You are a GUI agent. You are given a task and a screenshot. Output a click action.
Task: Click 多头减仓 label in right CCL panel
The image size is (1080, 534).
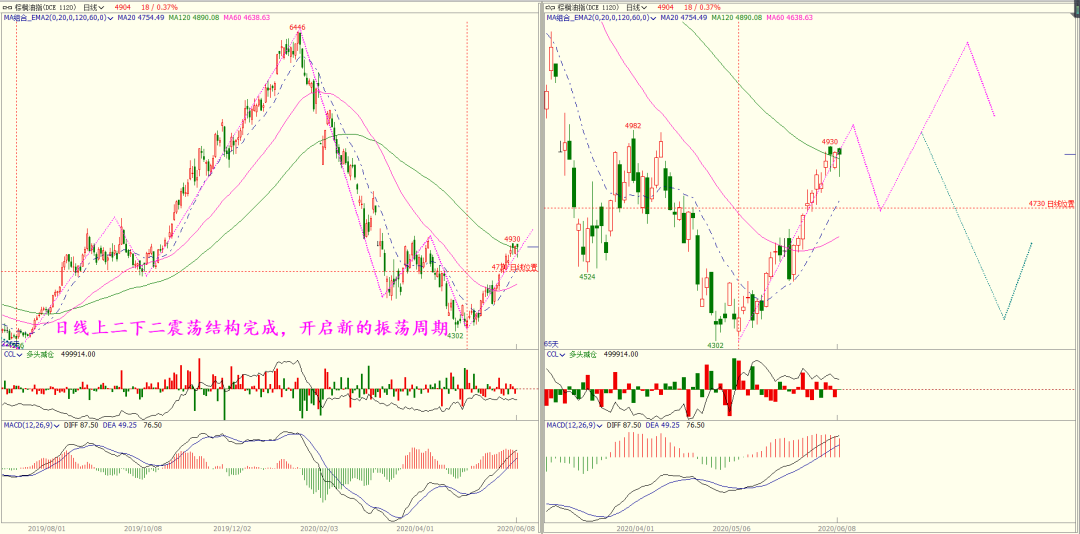pos(582,354)
